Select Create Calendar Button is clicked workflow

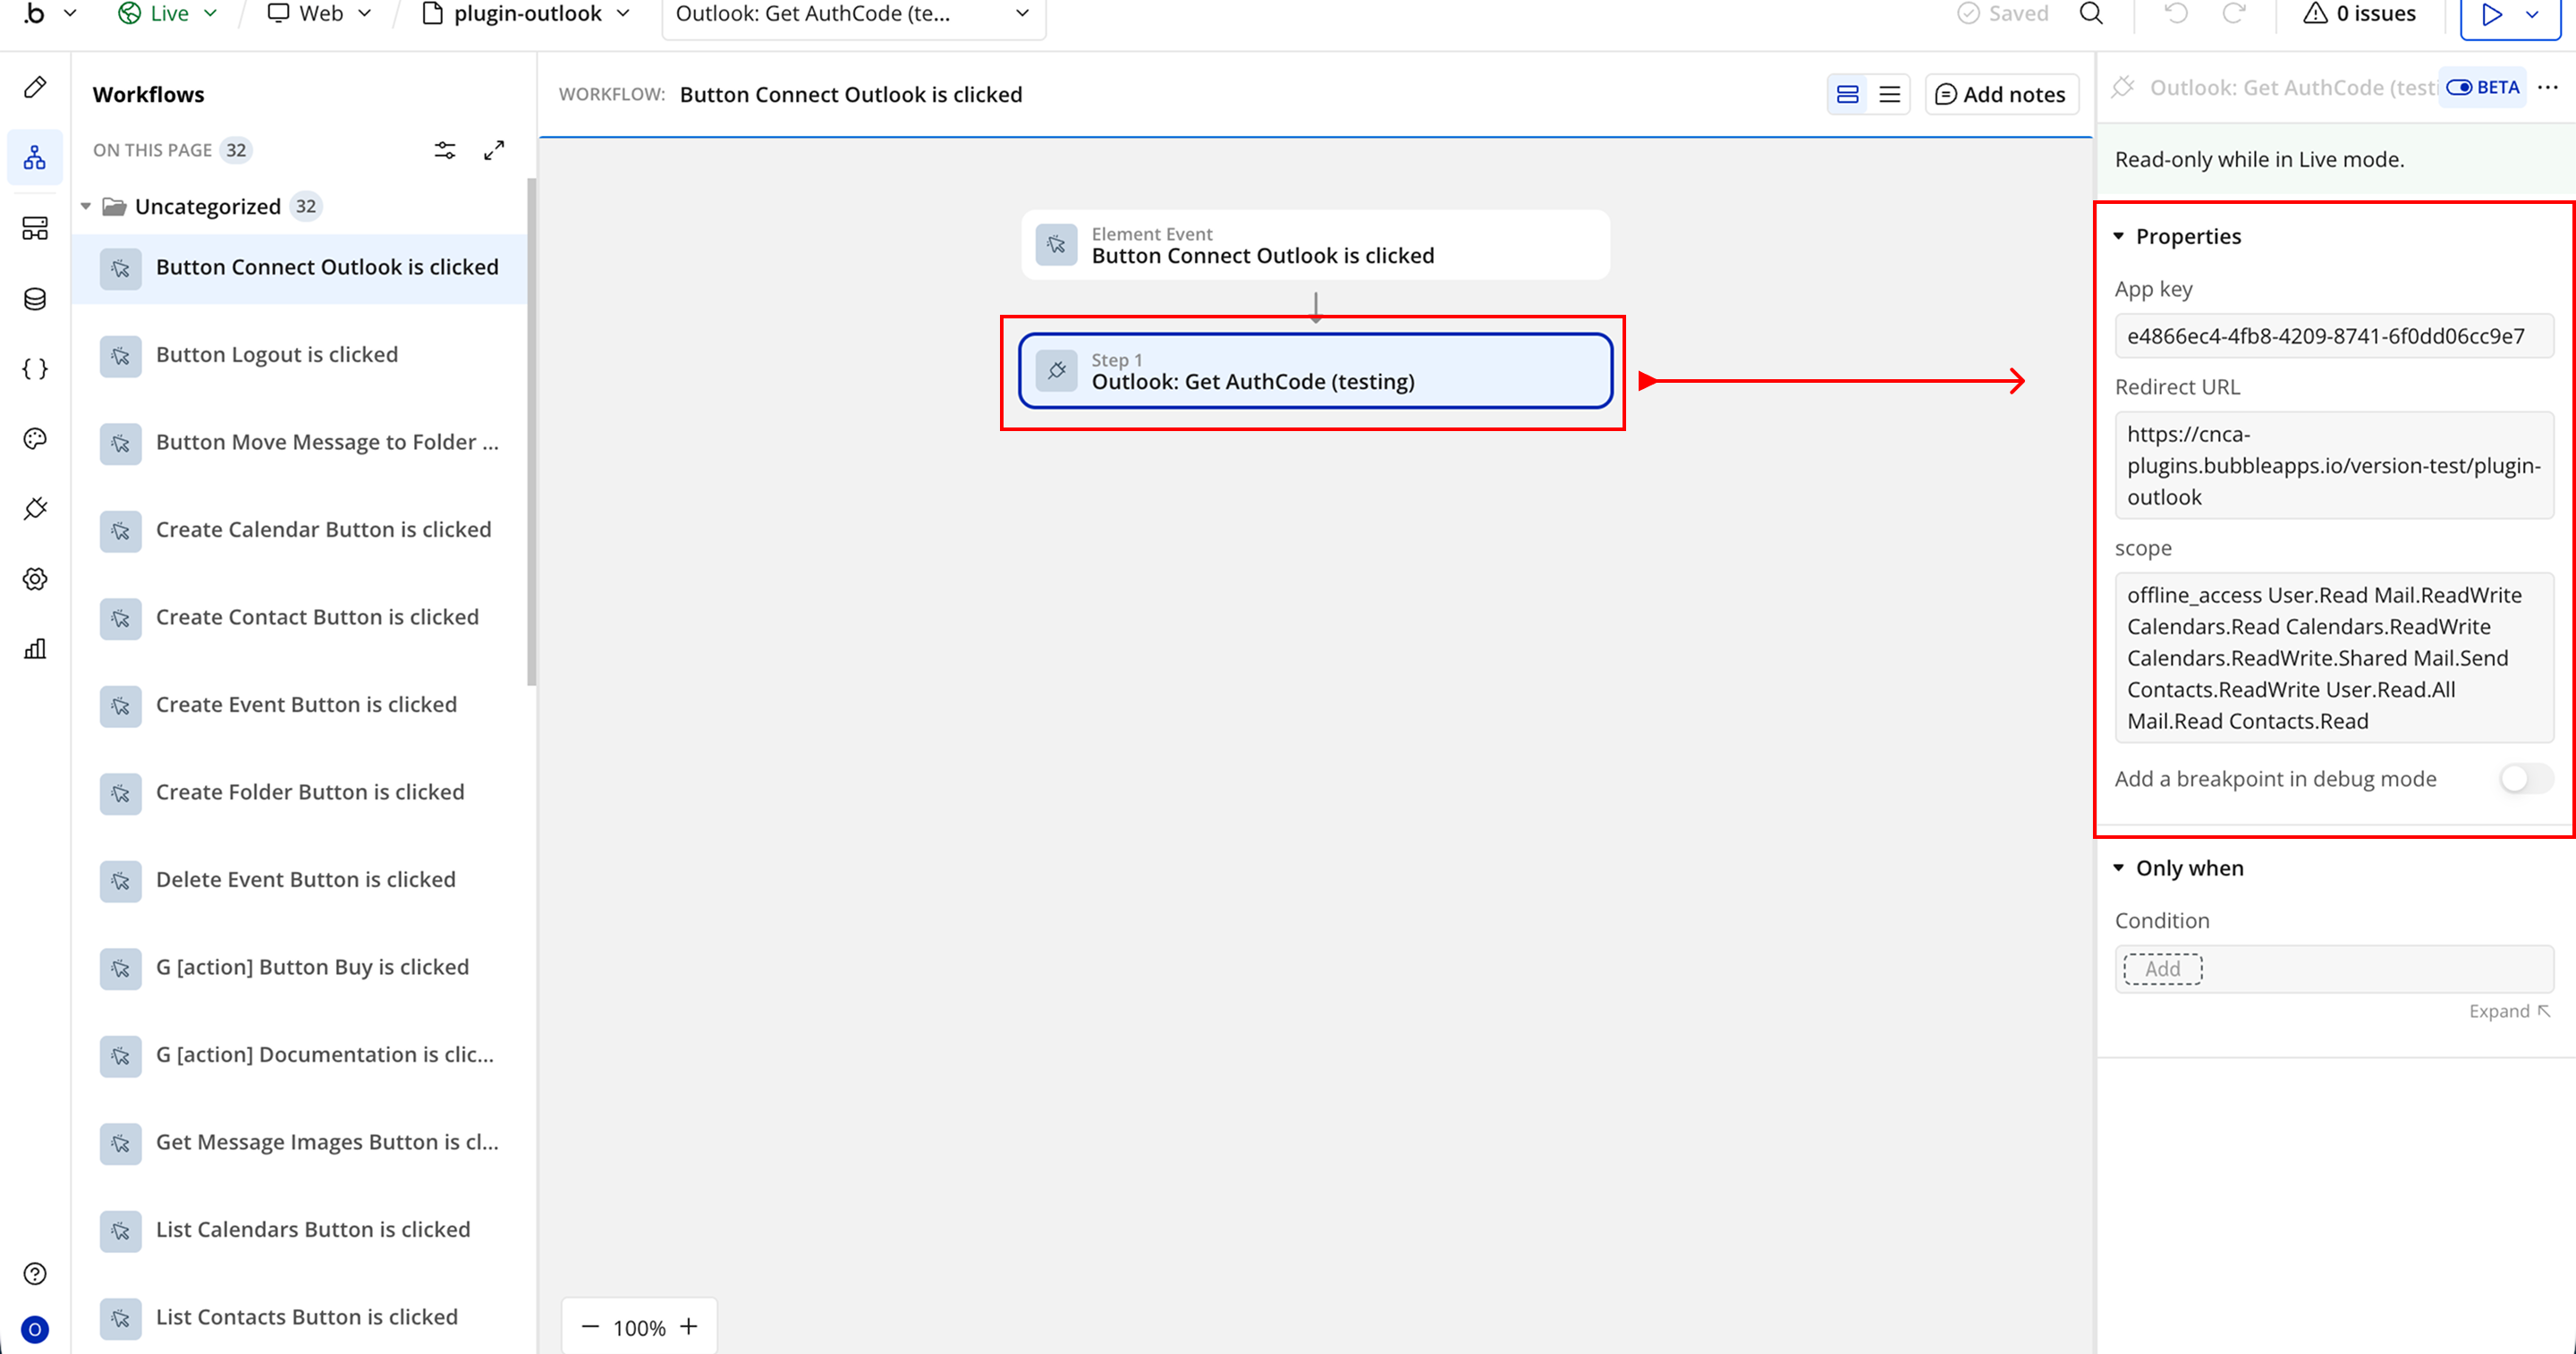click(323, 530)
